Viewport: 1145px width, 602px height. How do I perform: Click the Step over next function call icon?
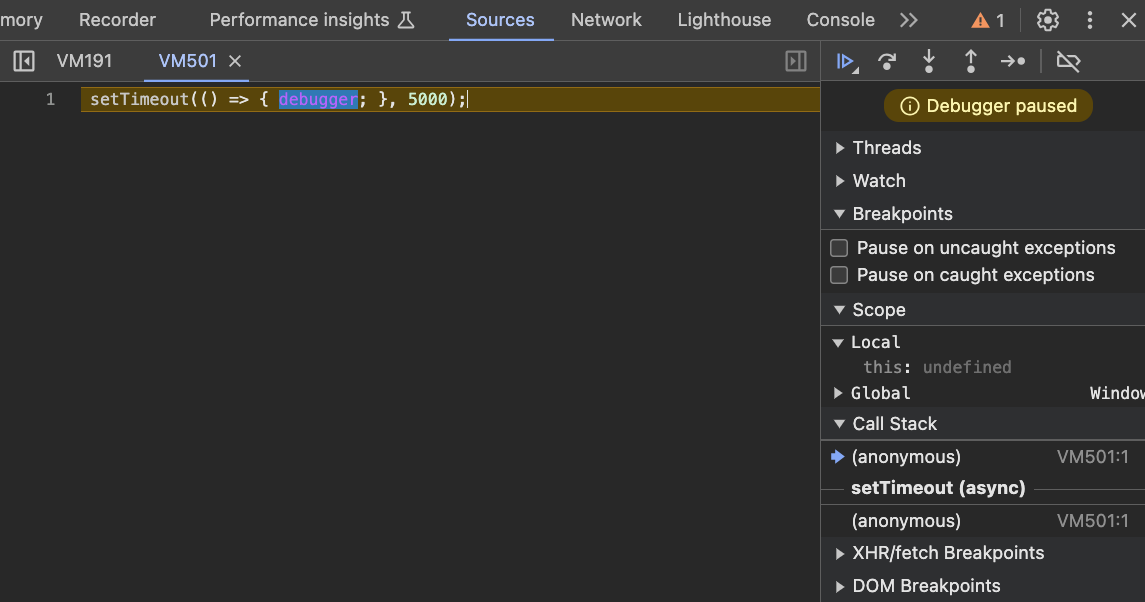(x=887, y=61)
